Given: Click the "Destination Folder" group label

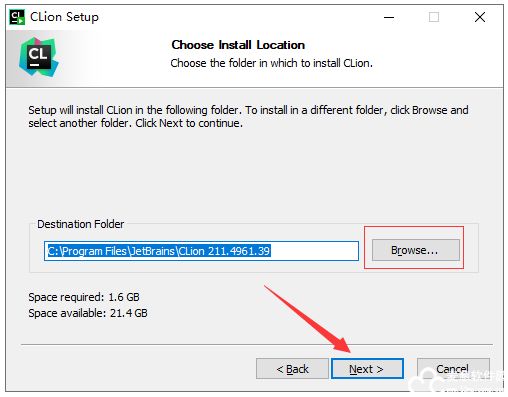Looking at the screenshot, I should [80, 224].
